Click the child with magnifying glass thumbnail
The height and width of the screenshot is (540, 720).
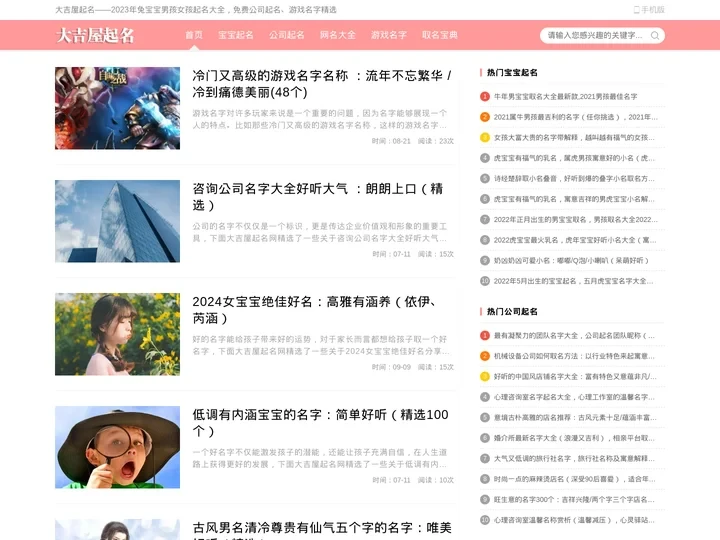pos(118,447)
